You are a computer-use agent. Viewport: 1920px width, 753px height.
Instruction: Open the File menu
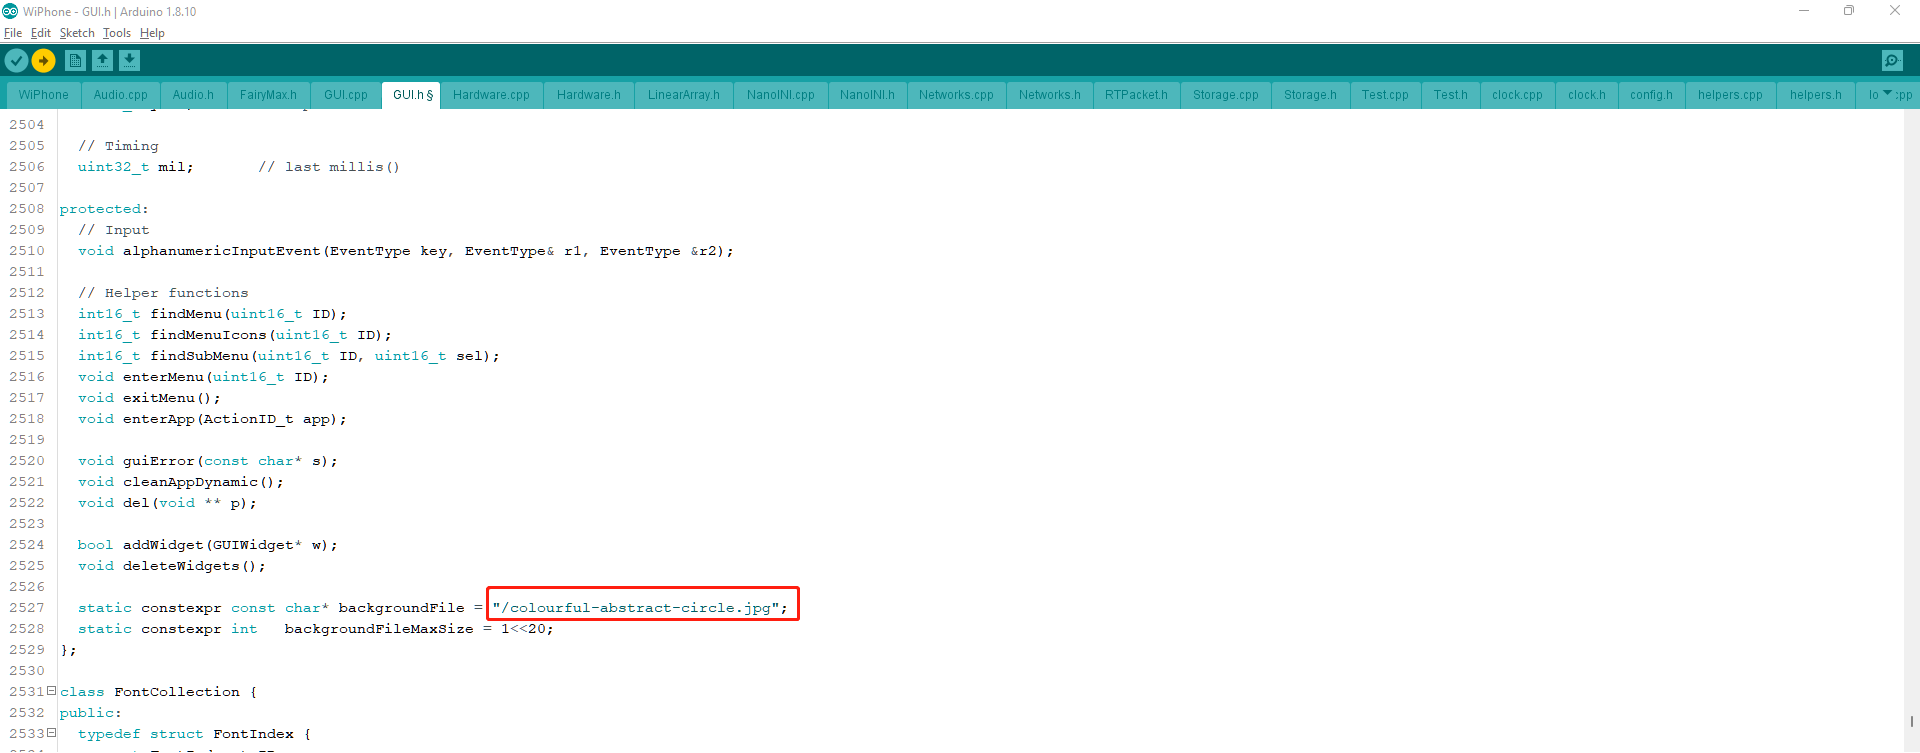pos(13,33)
